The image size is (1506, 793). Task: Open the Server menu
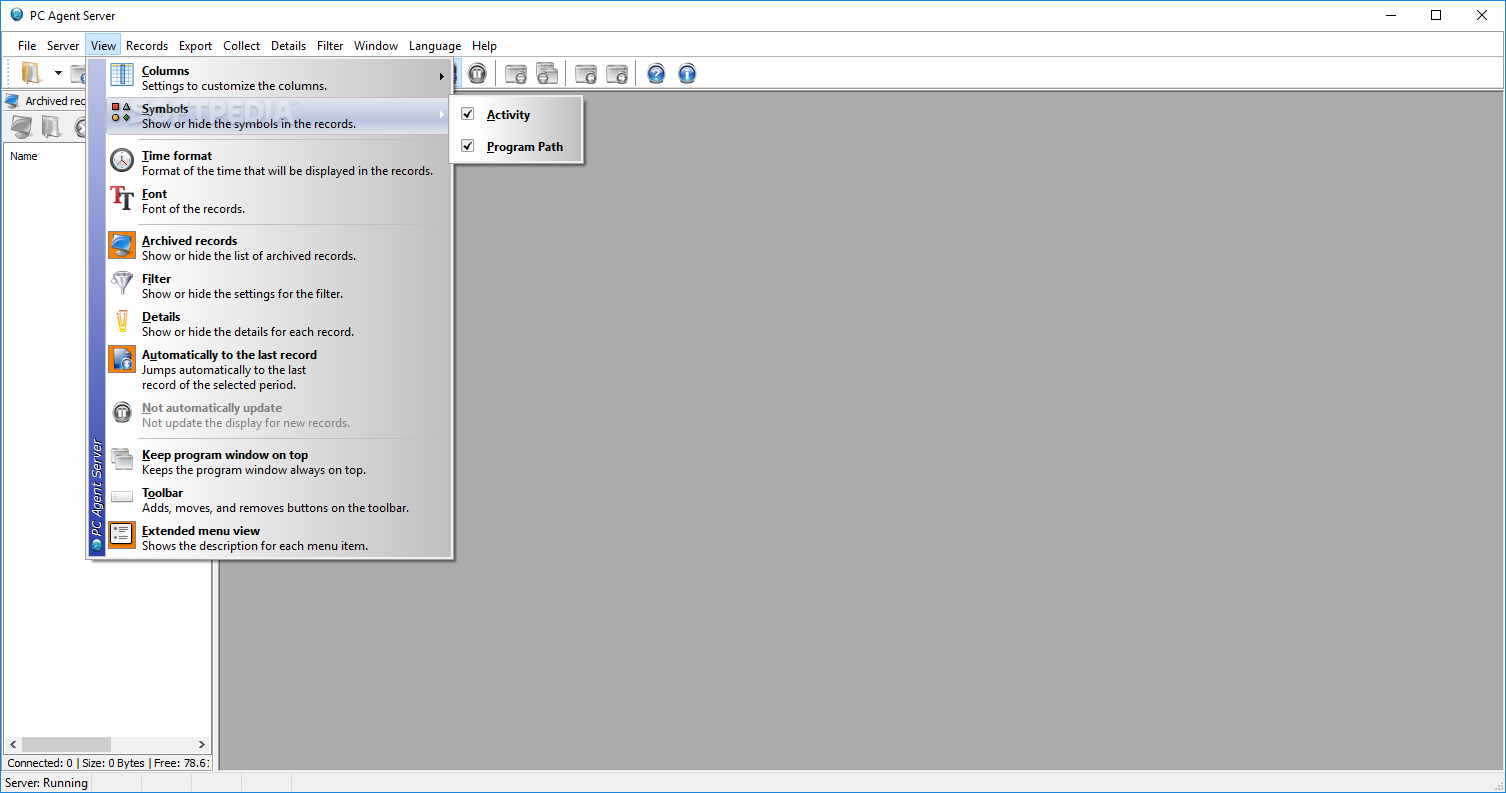point(63,46)
